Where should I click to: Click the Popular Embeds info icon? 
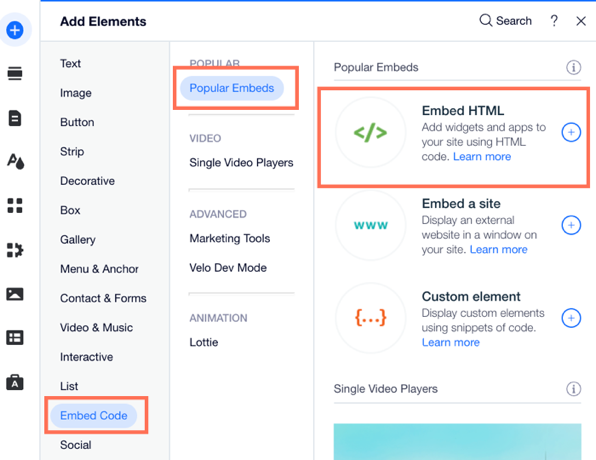[574, 68]
